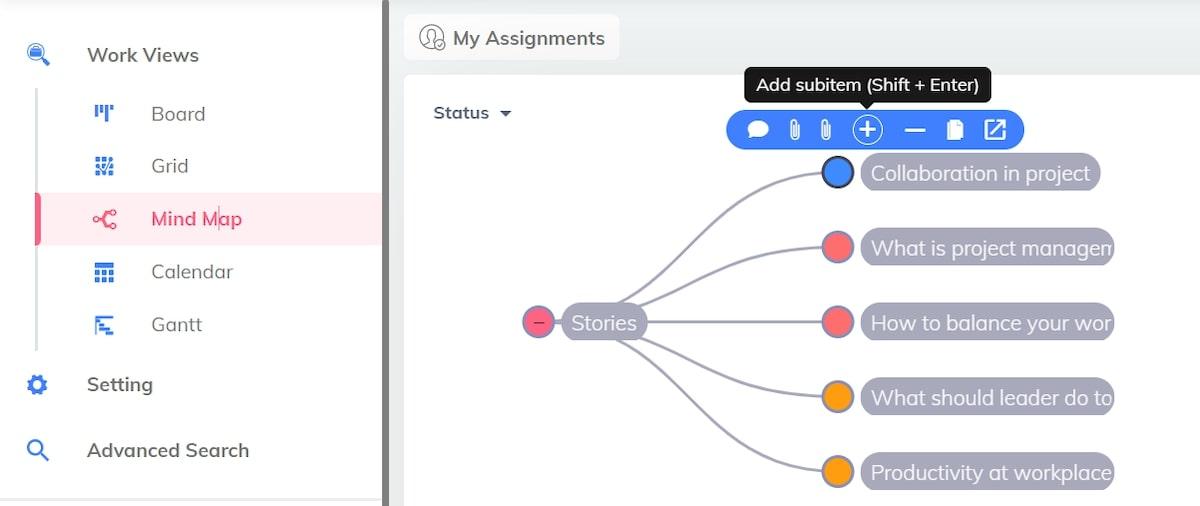Click the Board view icon
1200x506 pixels.
coord(104,114)
